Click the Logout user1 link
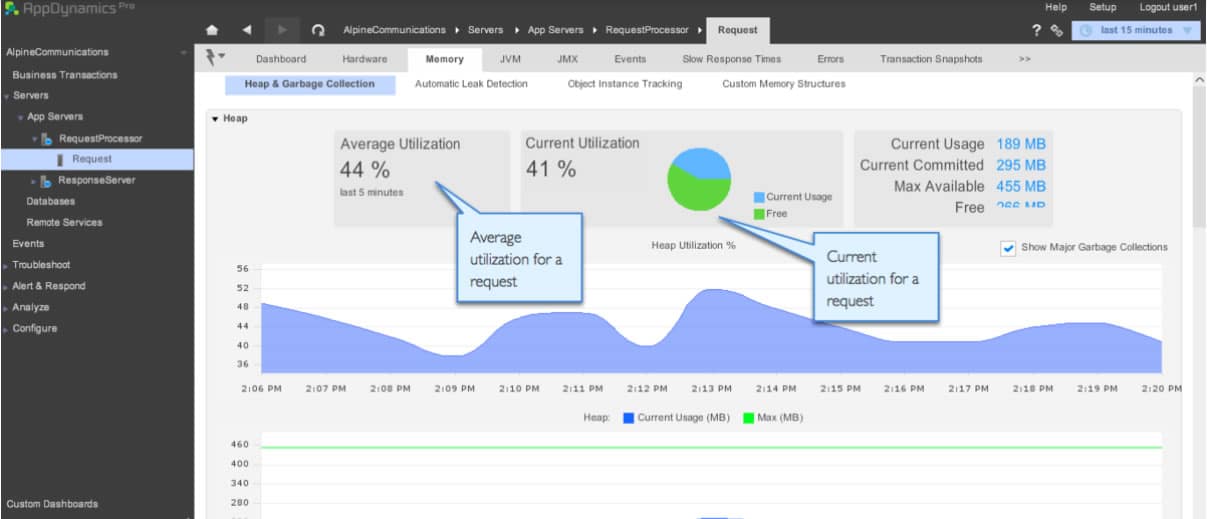The height and width of the screenshot is (519, 1207). (x=1168, y=7)
